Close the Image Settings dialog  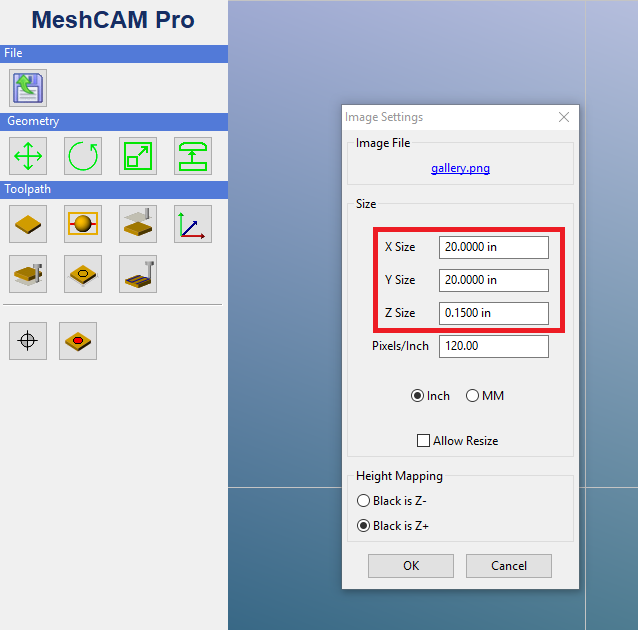coord(564,117)
